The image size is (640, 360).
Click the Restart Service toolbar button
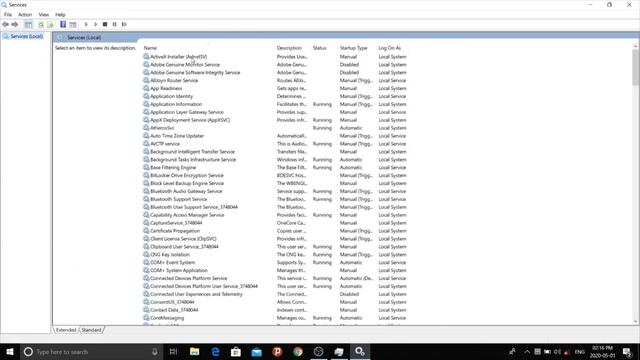124,24
